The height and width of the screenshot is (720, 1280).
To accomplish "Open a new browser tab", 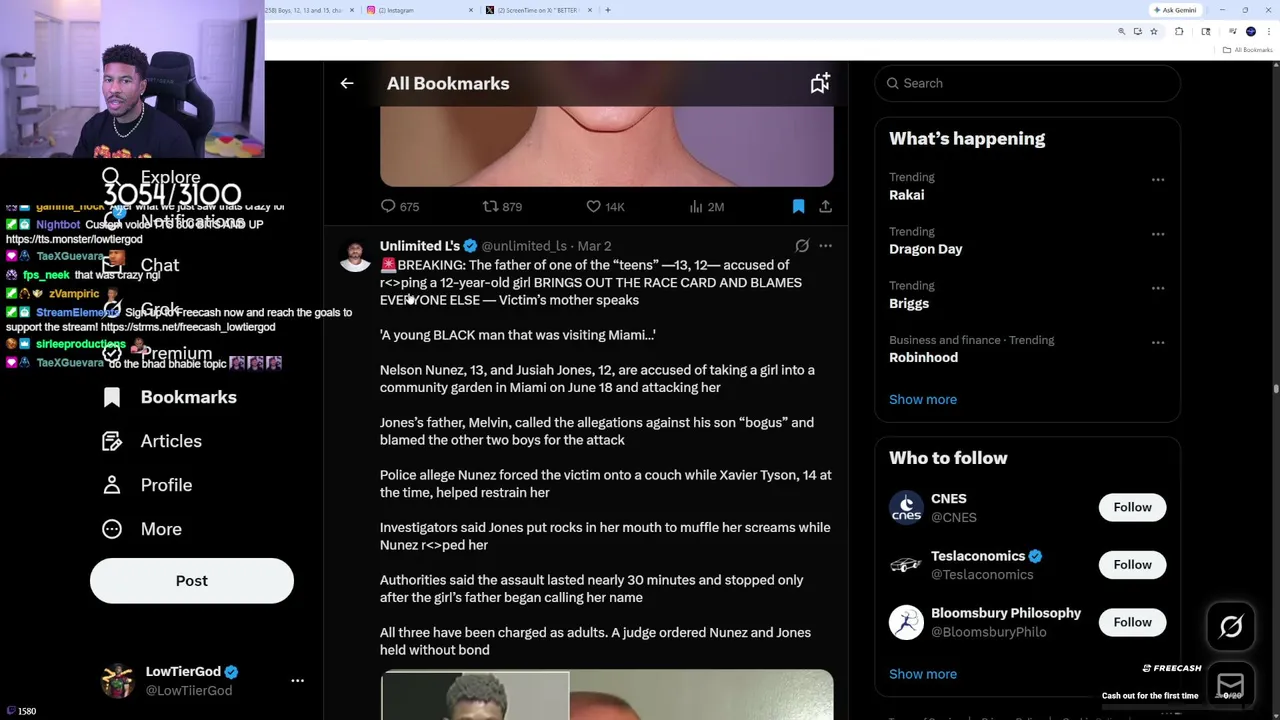I will coord(608,10).
